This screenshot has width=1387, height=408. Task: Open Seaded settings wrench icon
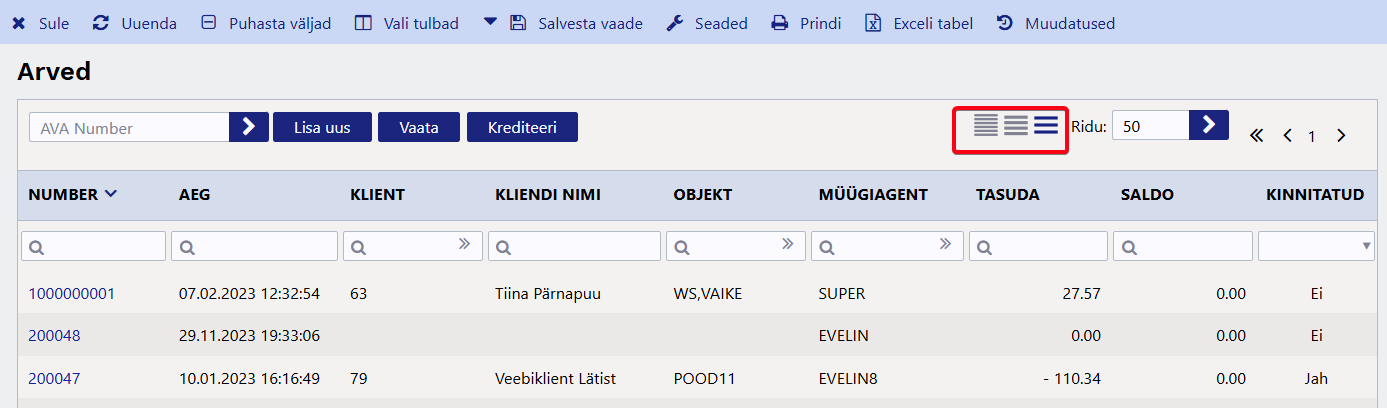pos(675,23)
